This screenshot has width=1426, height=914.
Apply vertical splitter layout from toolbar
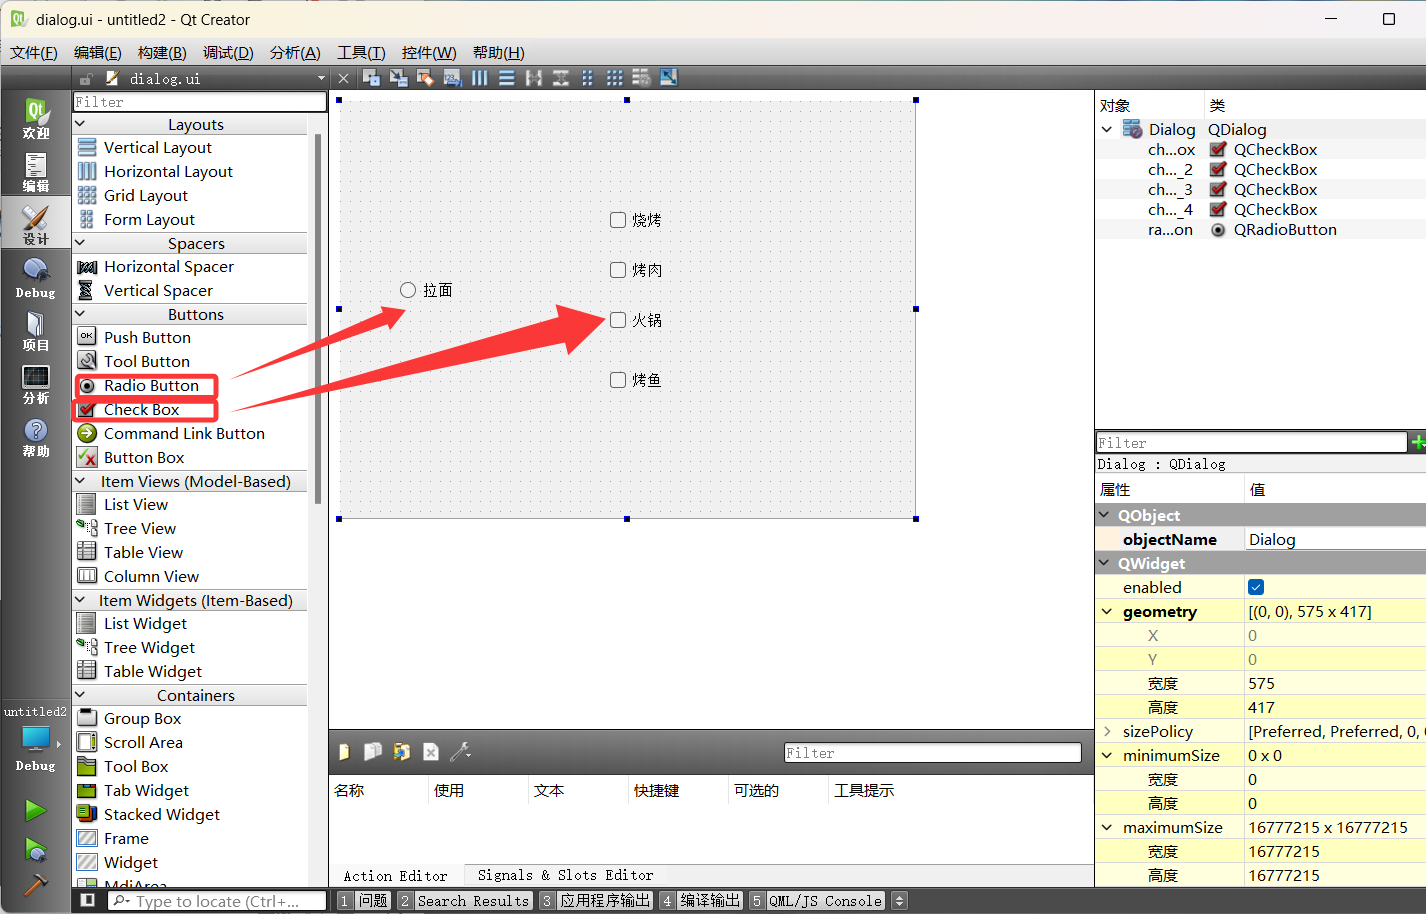(561, 78)
